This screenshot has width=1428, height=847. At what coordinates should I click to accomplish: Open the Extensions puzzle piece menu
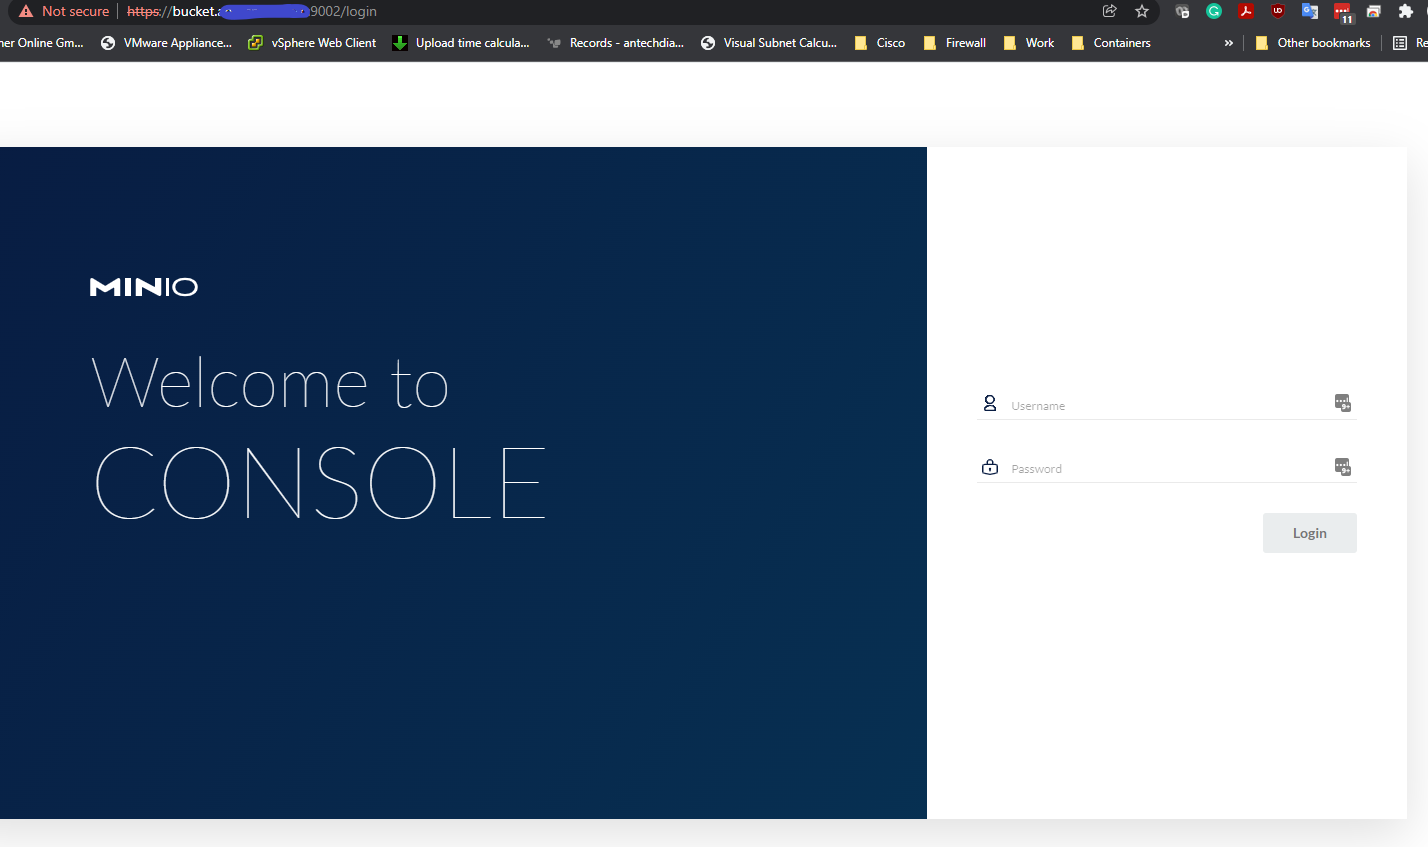[x=1405, y=11]
